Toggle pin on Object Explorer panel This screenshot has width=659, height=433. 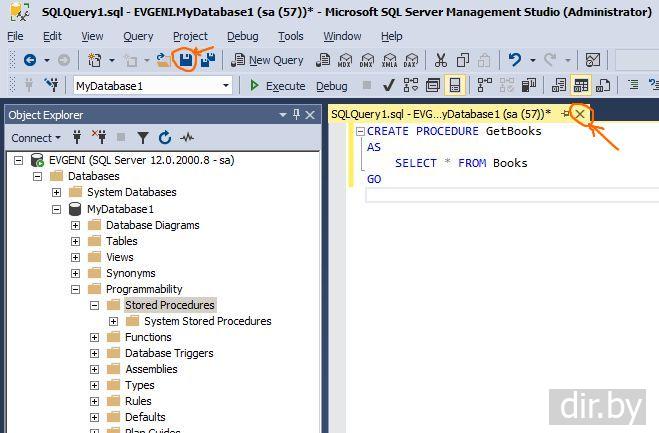pyautogui.click(x=297, y=114)
